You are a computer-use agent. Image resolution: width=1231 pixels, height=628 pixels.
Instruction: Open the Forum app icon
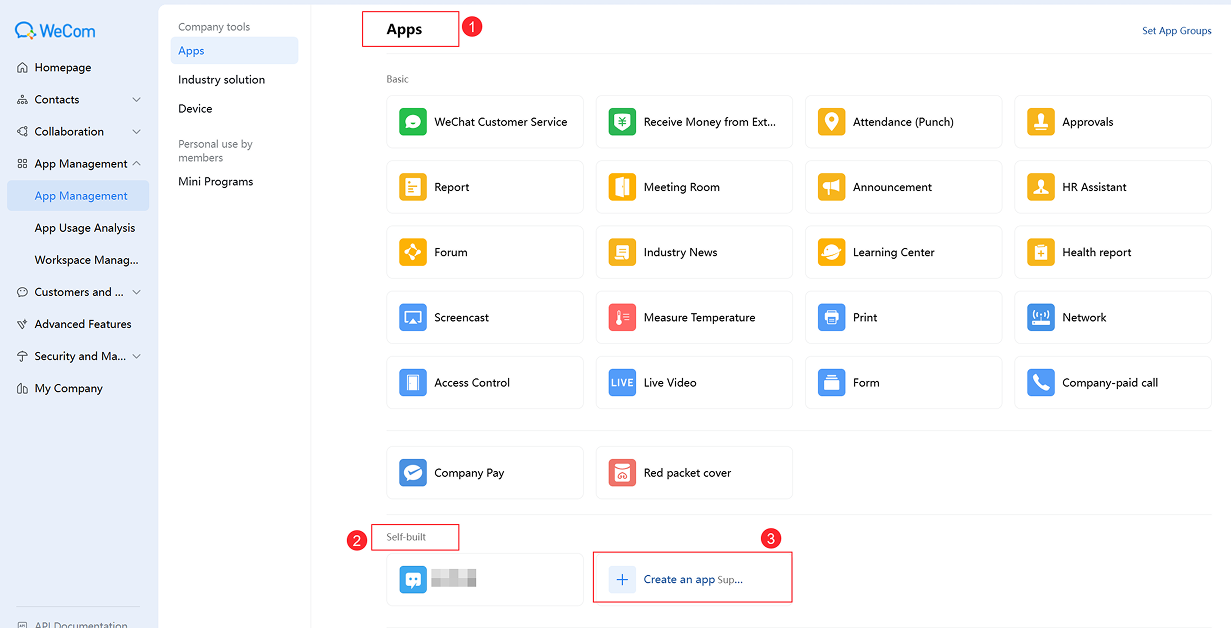413,252
